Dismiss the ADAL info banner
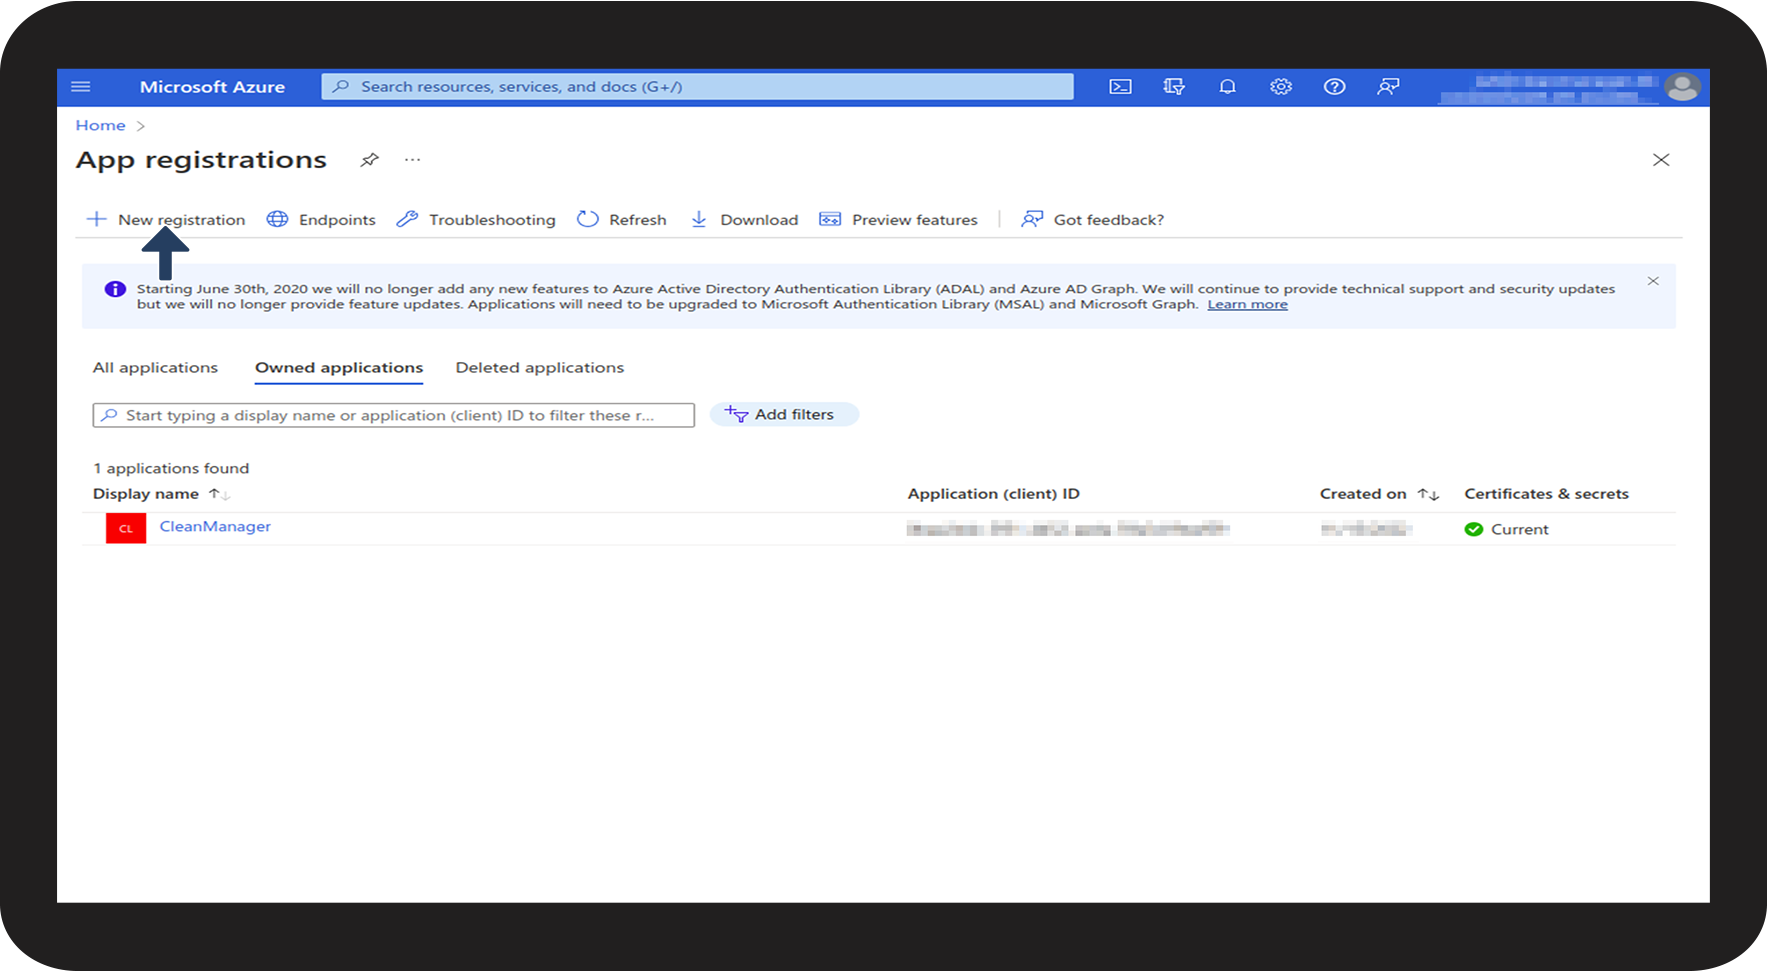The height and width of the screenshot is (971, 1767). (1653, 281)
